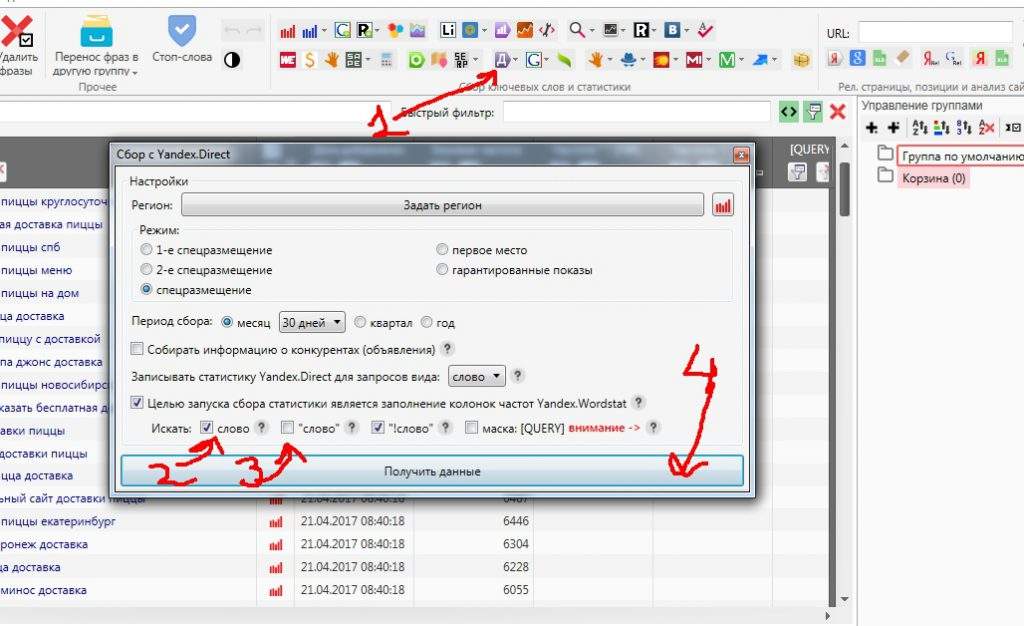Click the SERP analysis icon
This screenshot has height=626, width=1024.
click(x=462, y=60)
